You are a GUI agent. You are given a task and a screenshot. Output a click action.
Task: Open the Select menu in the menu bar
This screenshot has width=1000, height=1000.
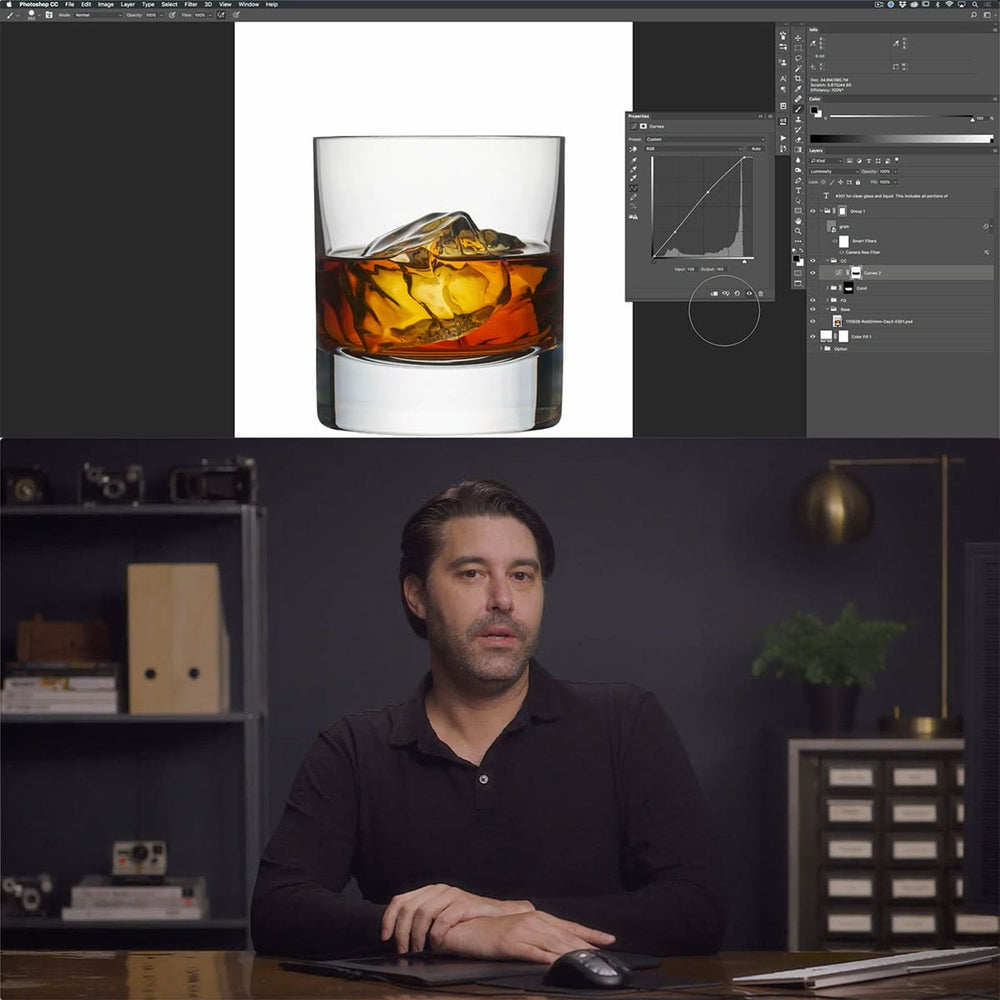[168, 4]
